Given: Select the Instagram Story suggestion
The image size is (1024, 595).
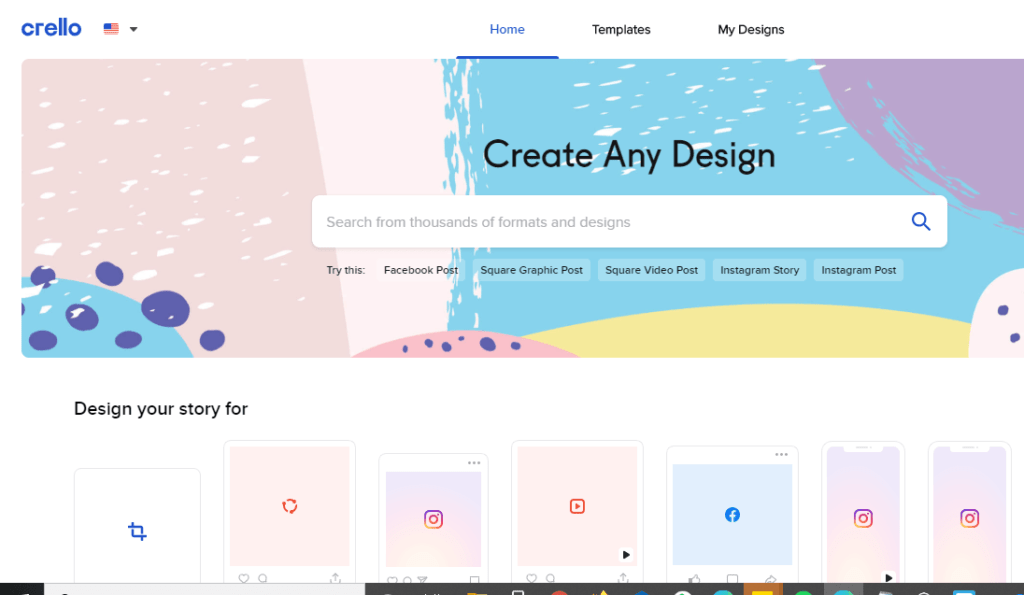Looking at the screenshot, I should click(x=760, y=270).
